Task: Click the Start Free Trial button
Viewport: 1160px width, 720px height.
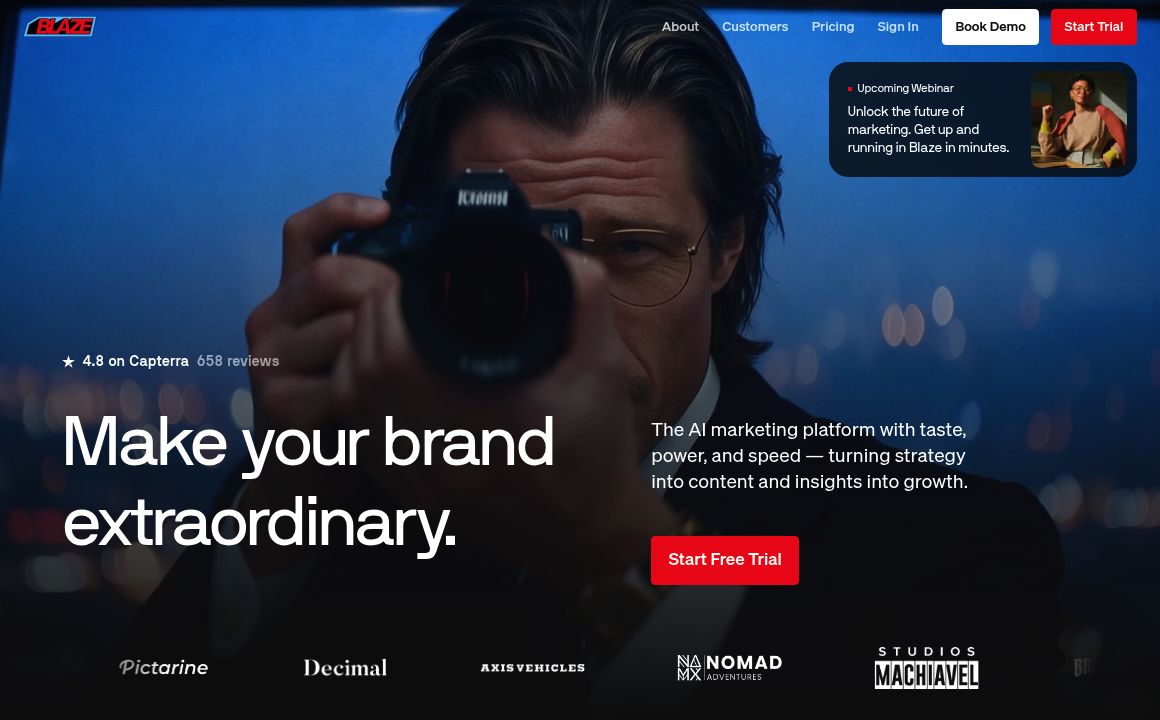Action: tap(724, 560)
